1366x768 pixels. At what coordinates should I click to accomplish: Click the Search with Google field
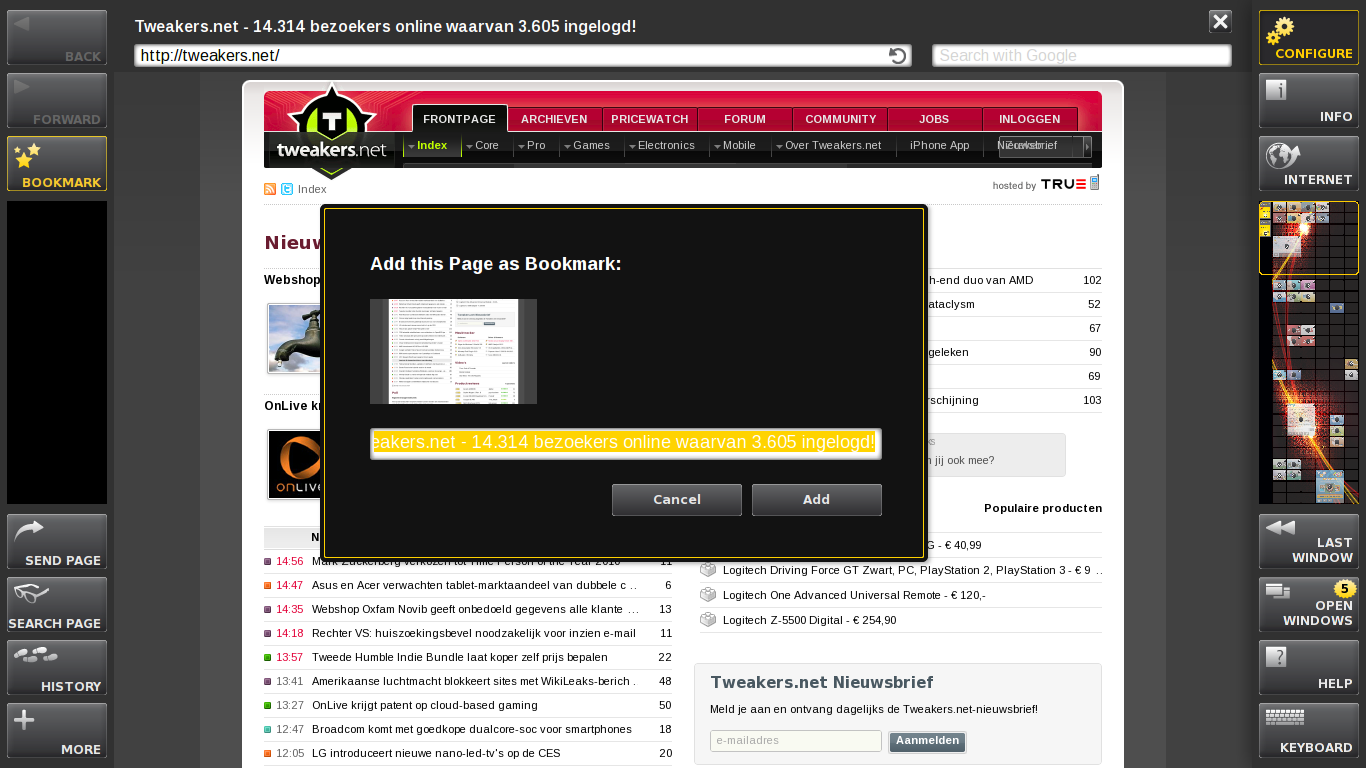pyautogui.click(x=1082, y=56)
